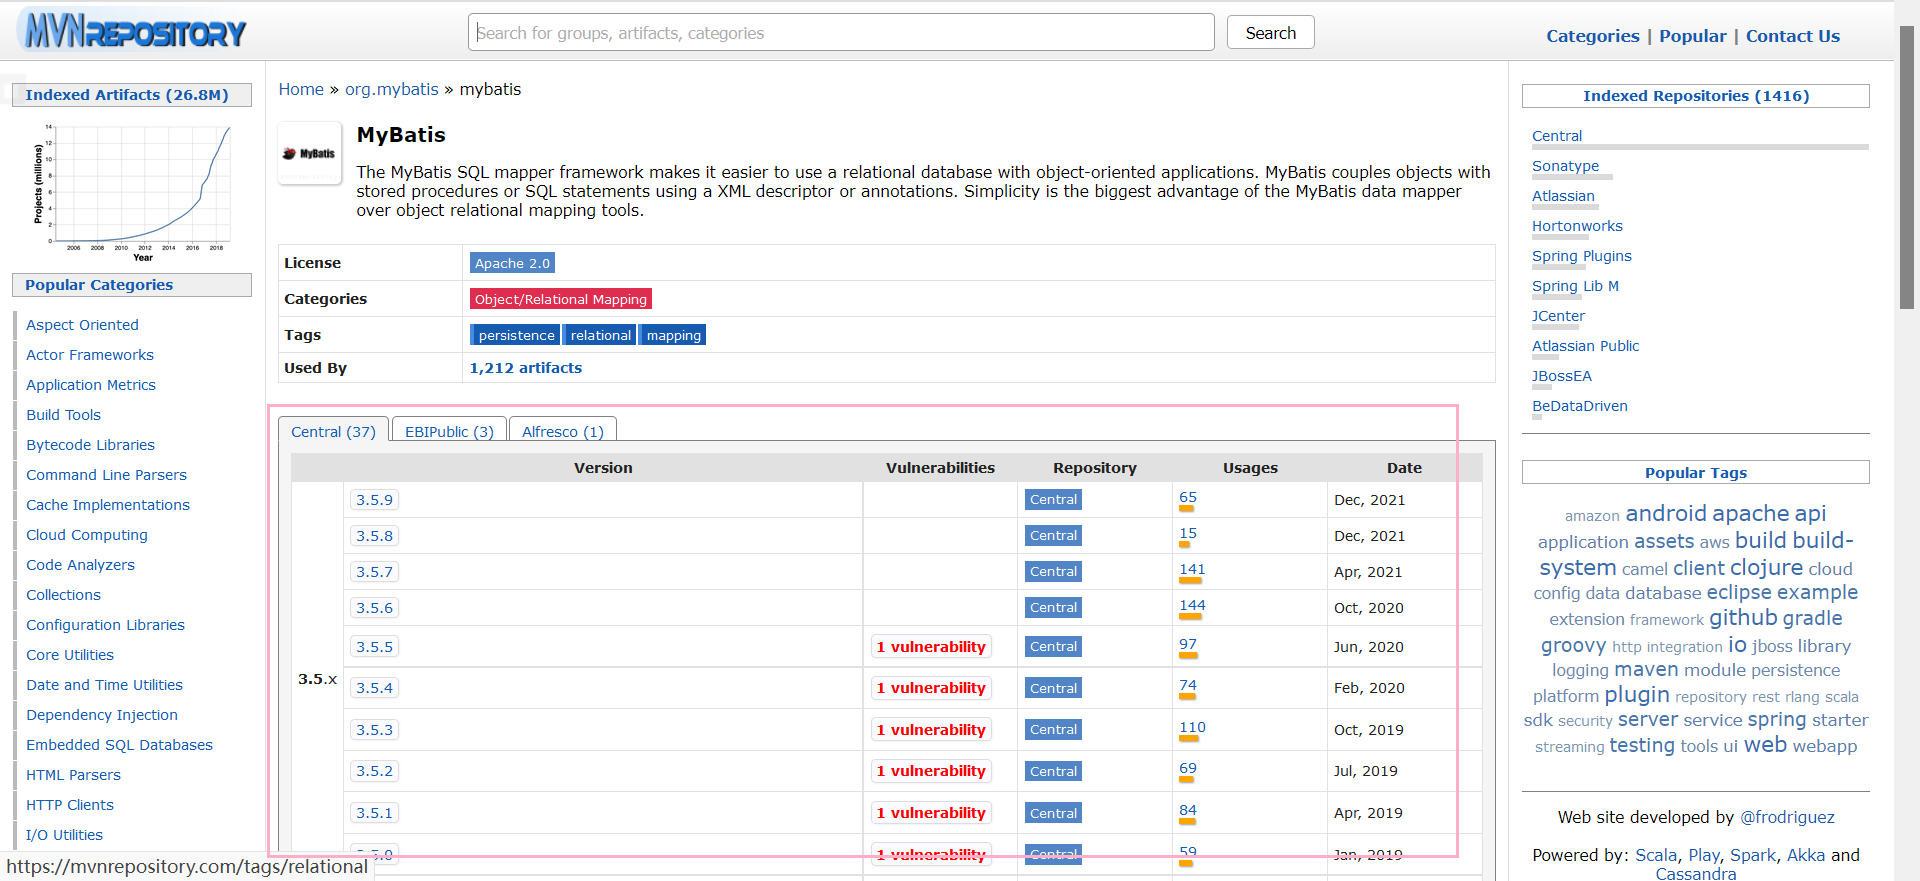Switch to the Alfresco (1) tab
The height and width of the screenshot is (881, 1920).
click(x=563, y=431)
